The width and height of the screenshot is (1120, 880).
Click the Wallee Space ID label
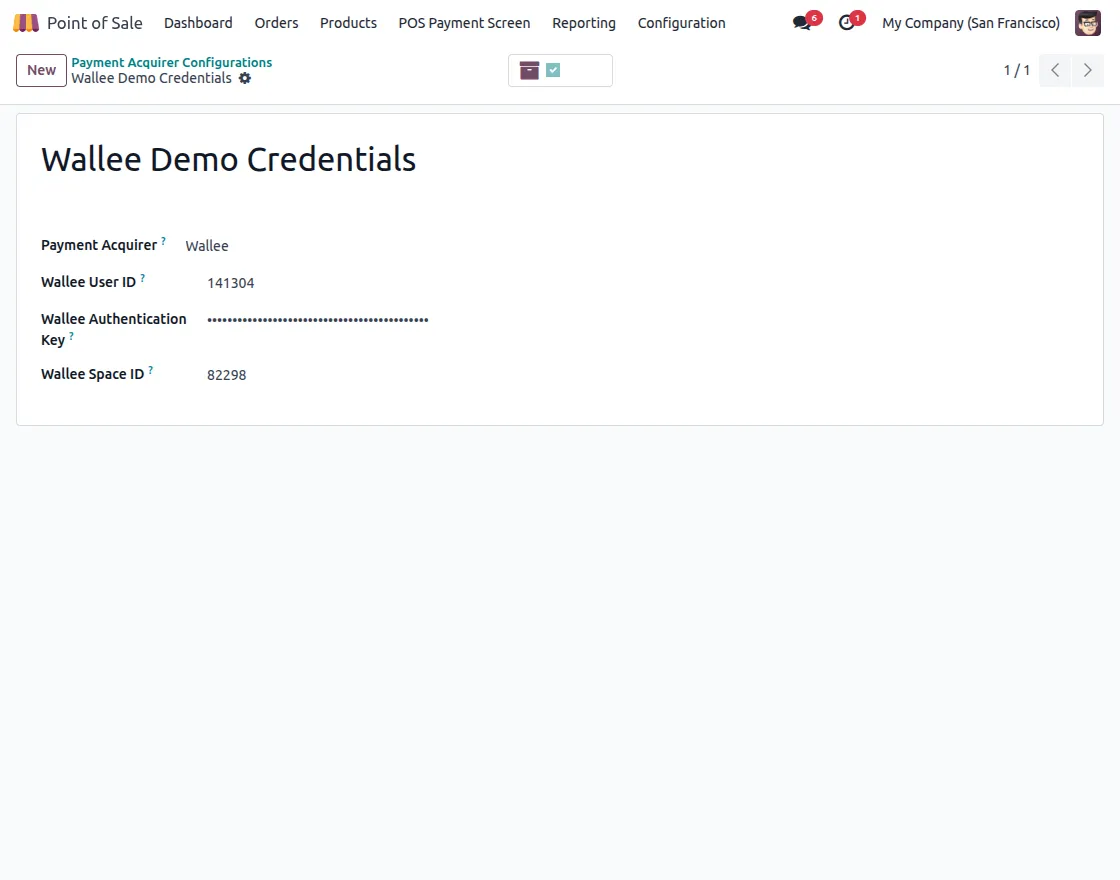93,374
